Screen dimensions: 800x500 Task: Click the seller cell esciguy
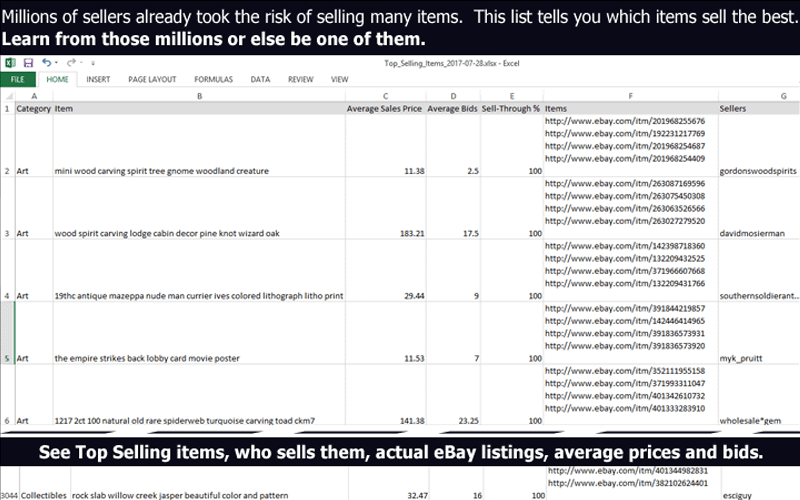click(760, 483)
